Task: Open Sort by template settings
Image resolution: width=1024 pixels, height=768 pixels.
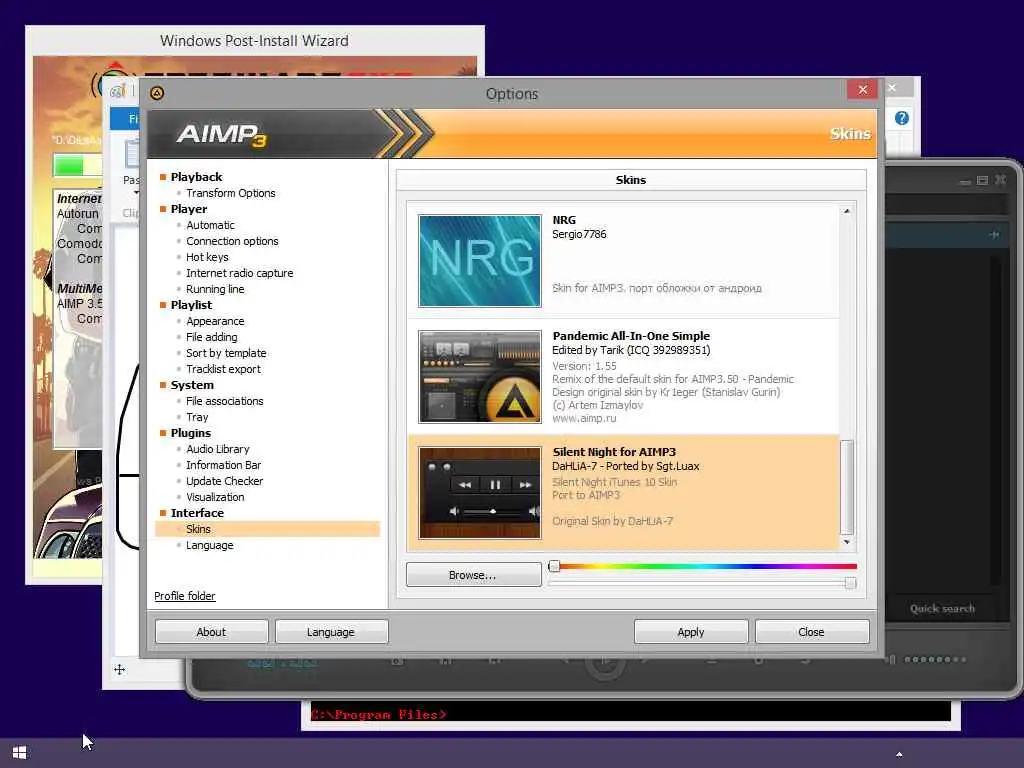Action: click(226, 353)
